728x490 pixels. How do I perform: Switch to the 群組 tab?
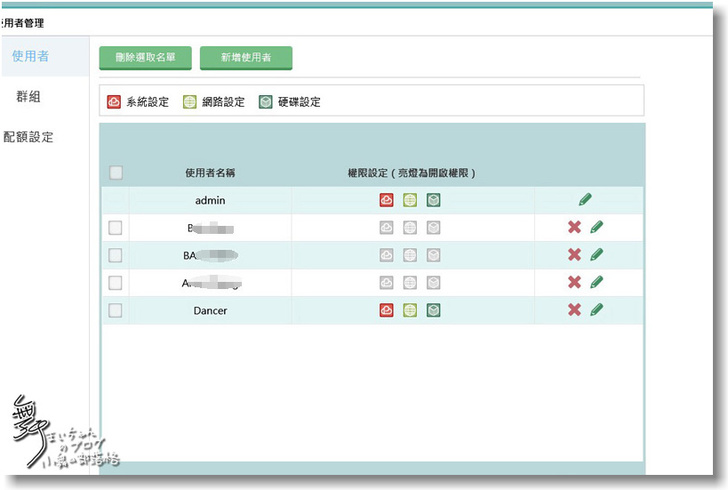tap(29, 97)
